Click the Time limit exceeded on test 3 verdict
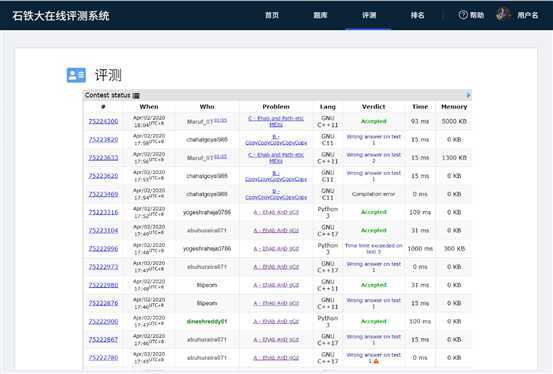Viewport: 553px width, 374px height. (373, 249)
